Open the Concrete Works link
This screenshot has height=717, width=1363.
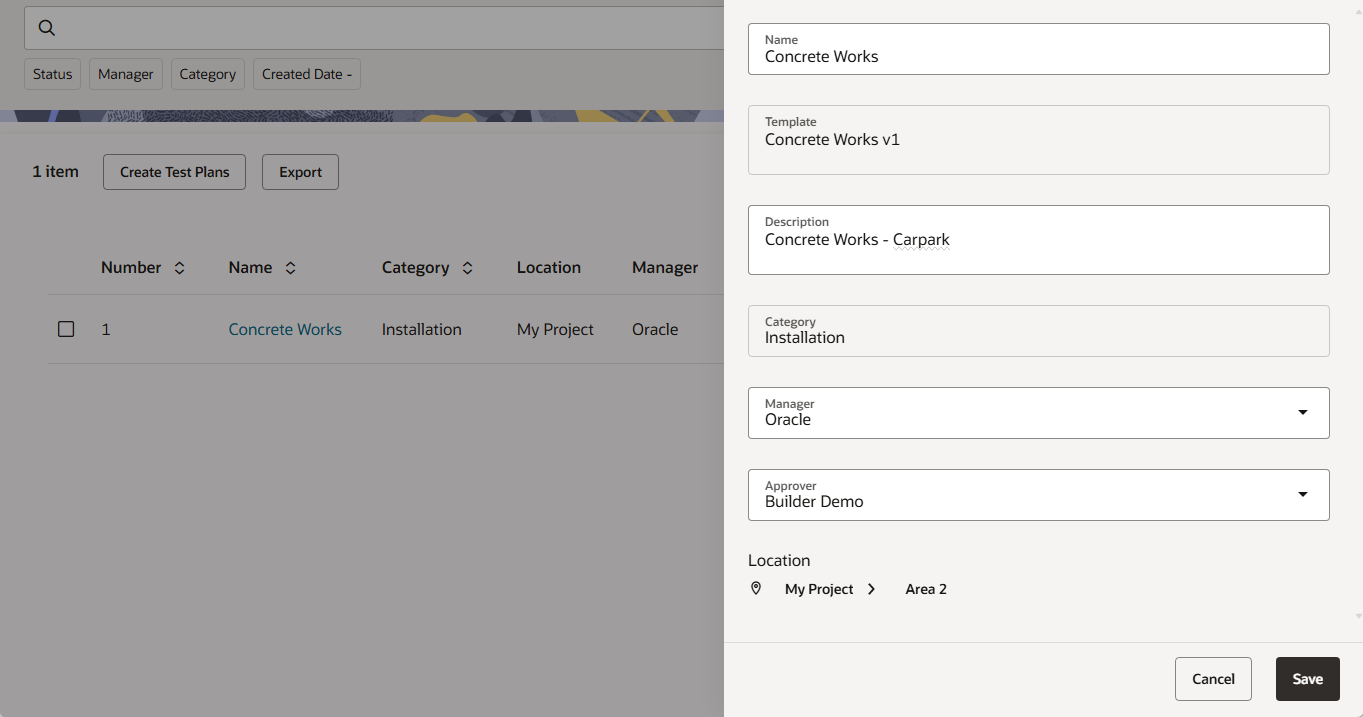click(285, 329)
